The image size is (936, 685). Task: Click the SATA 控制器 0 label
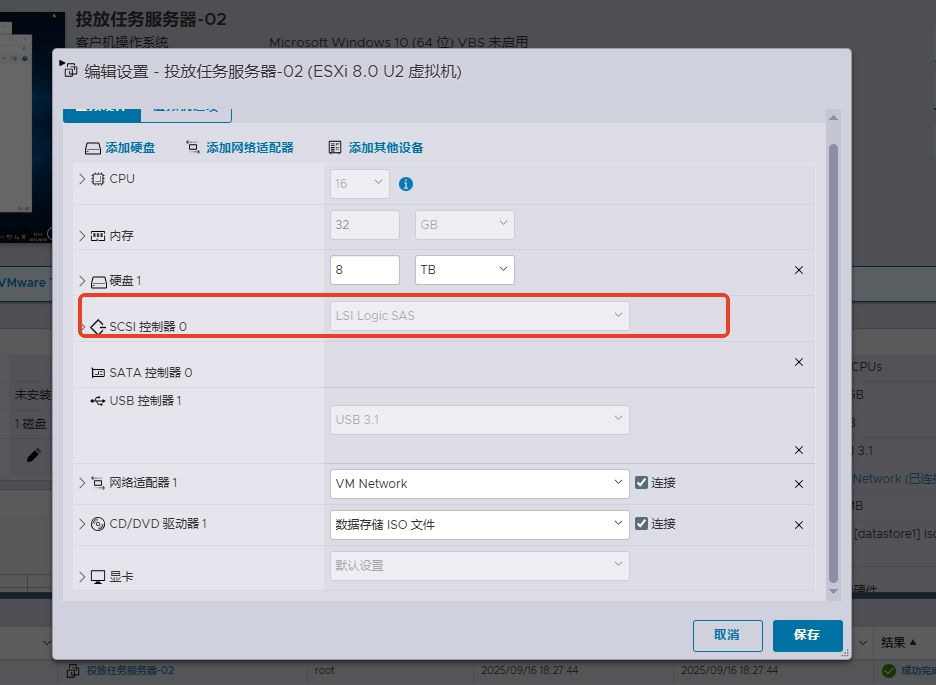[150, 373]
